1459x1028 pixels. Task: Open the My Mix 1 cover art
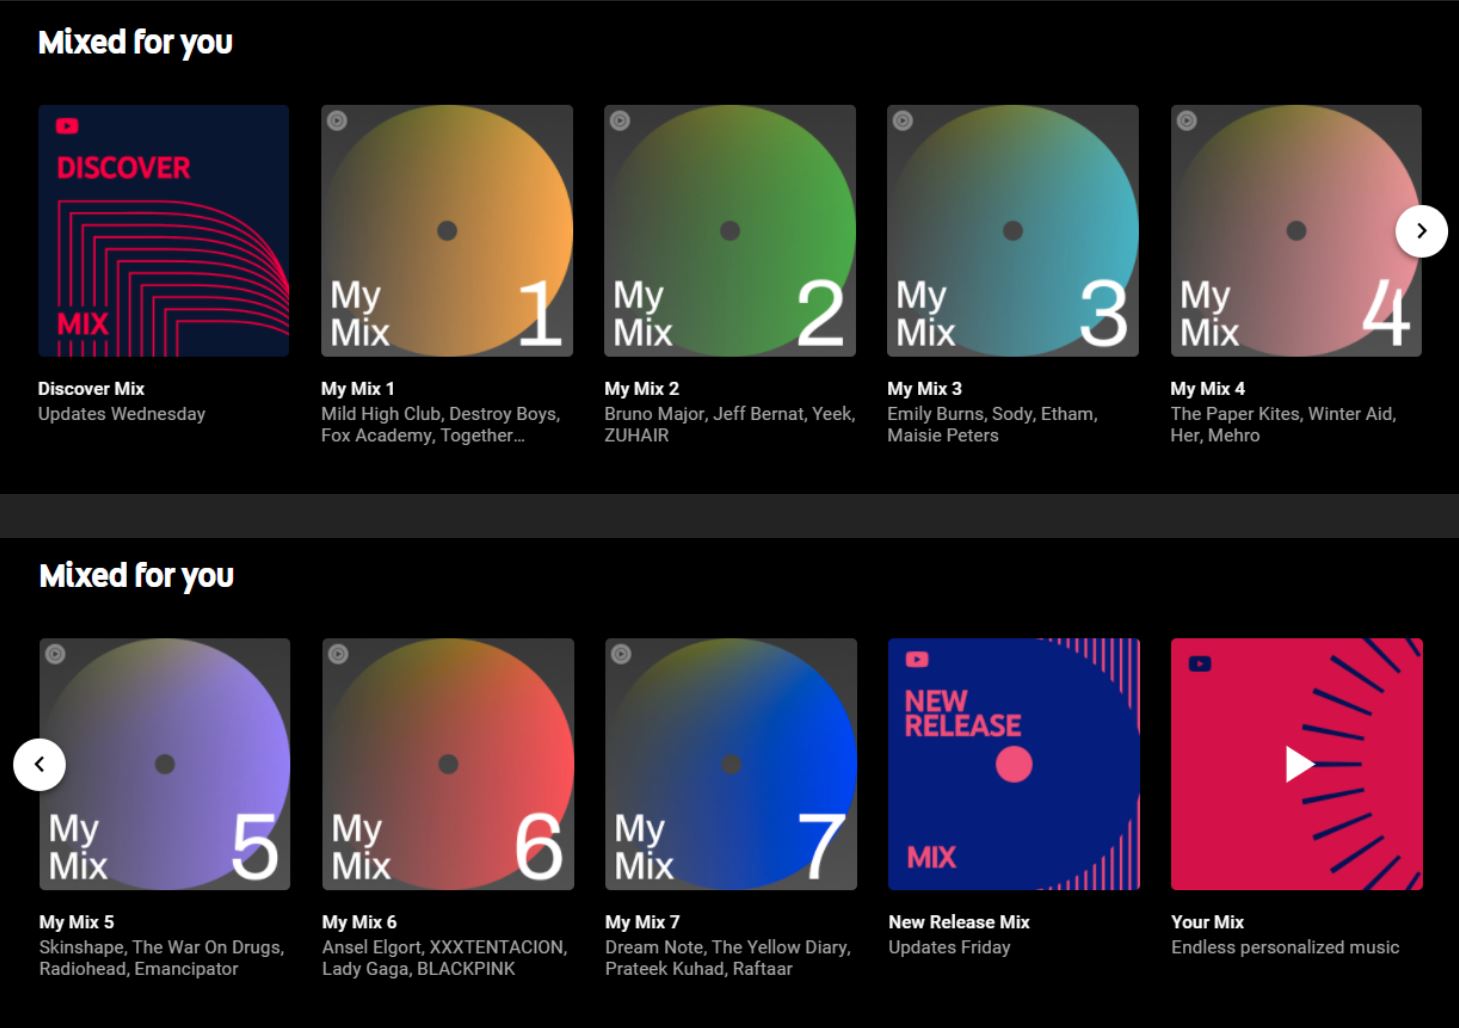coord(447,231)
